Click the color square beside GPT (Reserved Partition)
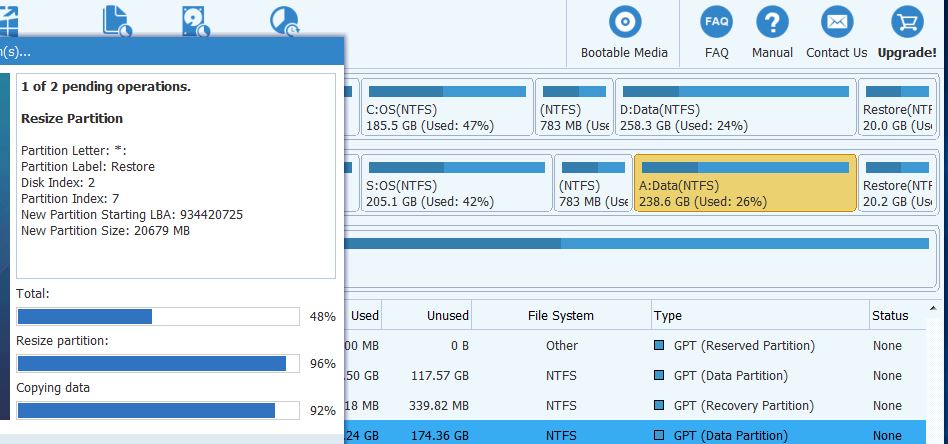The height and width of the screenshot is (444, 948). click(x=659, y=345)
